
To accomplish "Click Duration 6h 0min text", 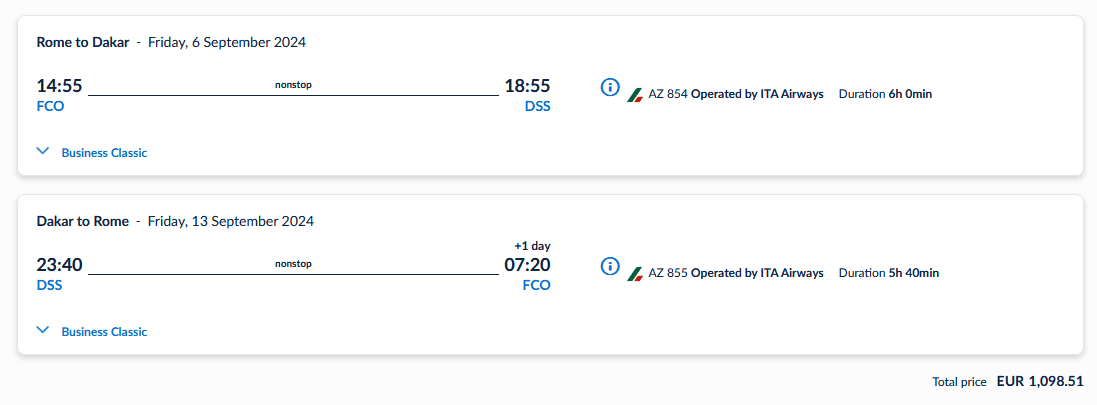I will click(885, 94).
